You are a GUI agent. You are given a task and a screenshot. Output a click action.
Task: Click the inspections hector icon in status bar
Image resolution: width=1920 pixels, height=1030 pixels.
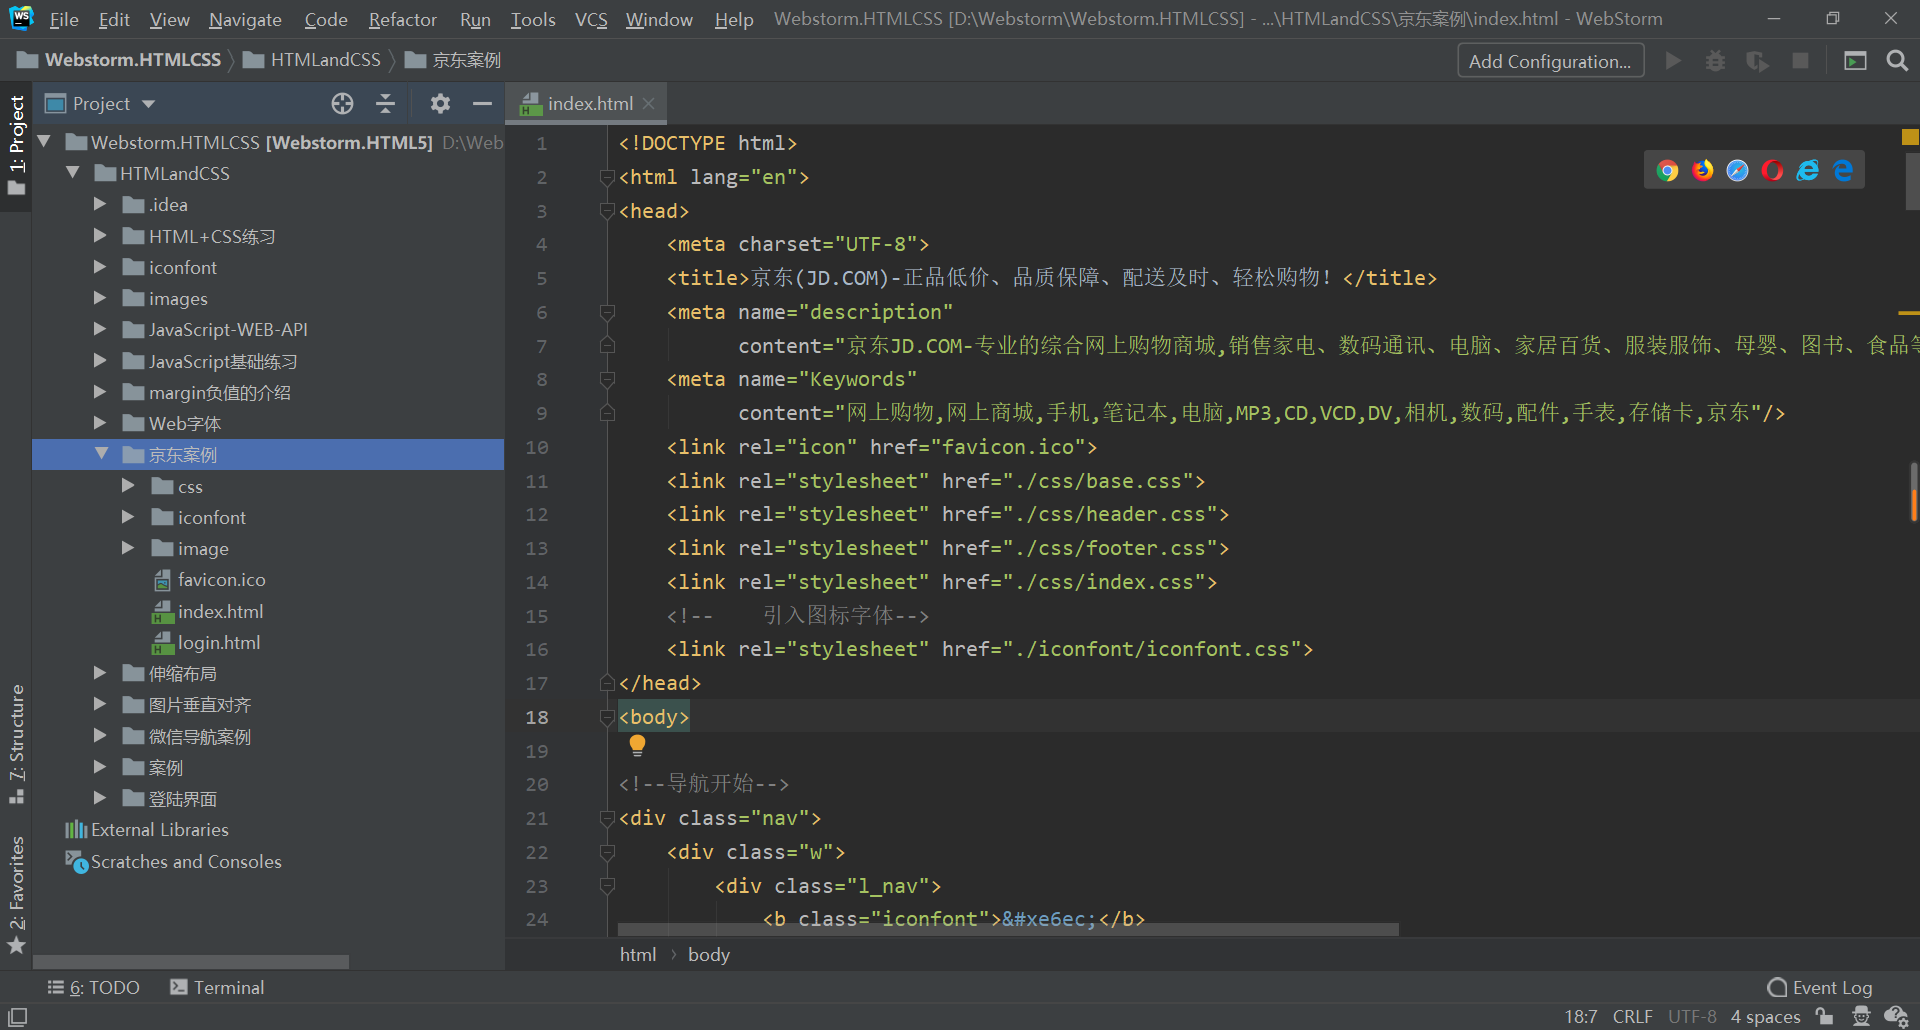[1861, 1017]
